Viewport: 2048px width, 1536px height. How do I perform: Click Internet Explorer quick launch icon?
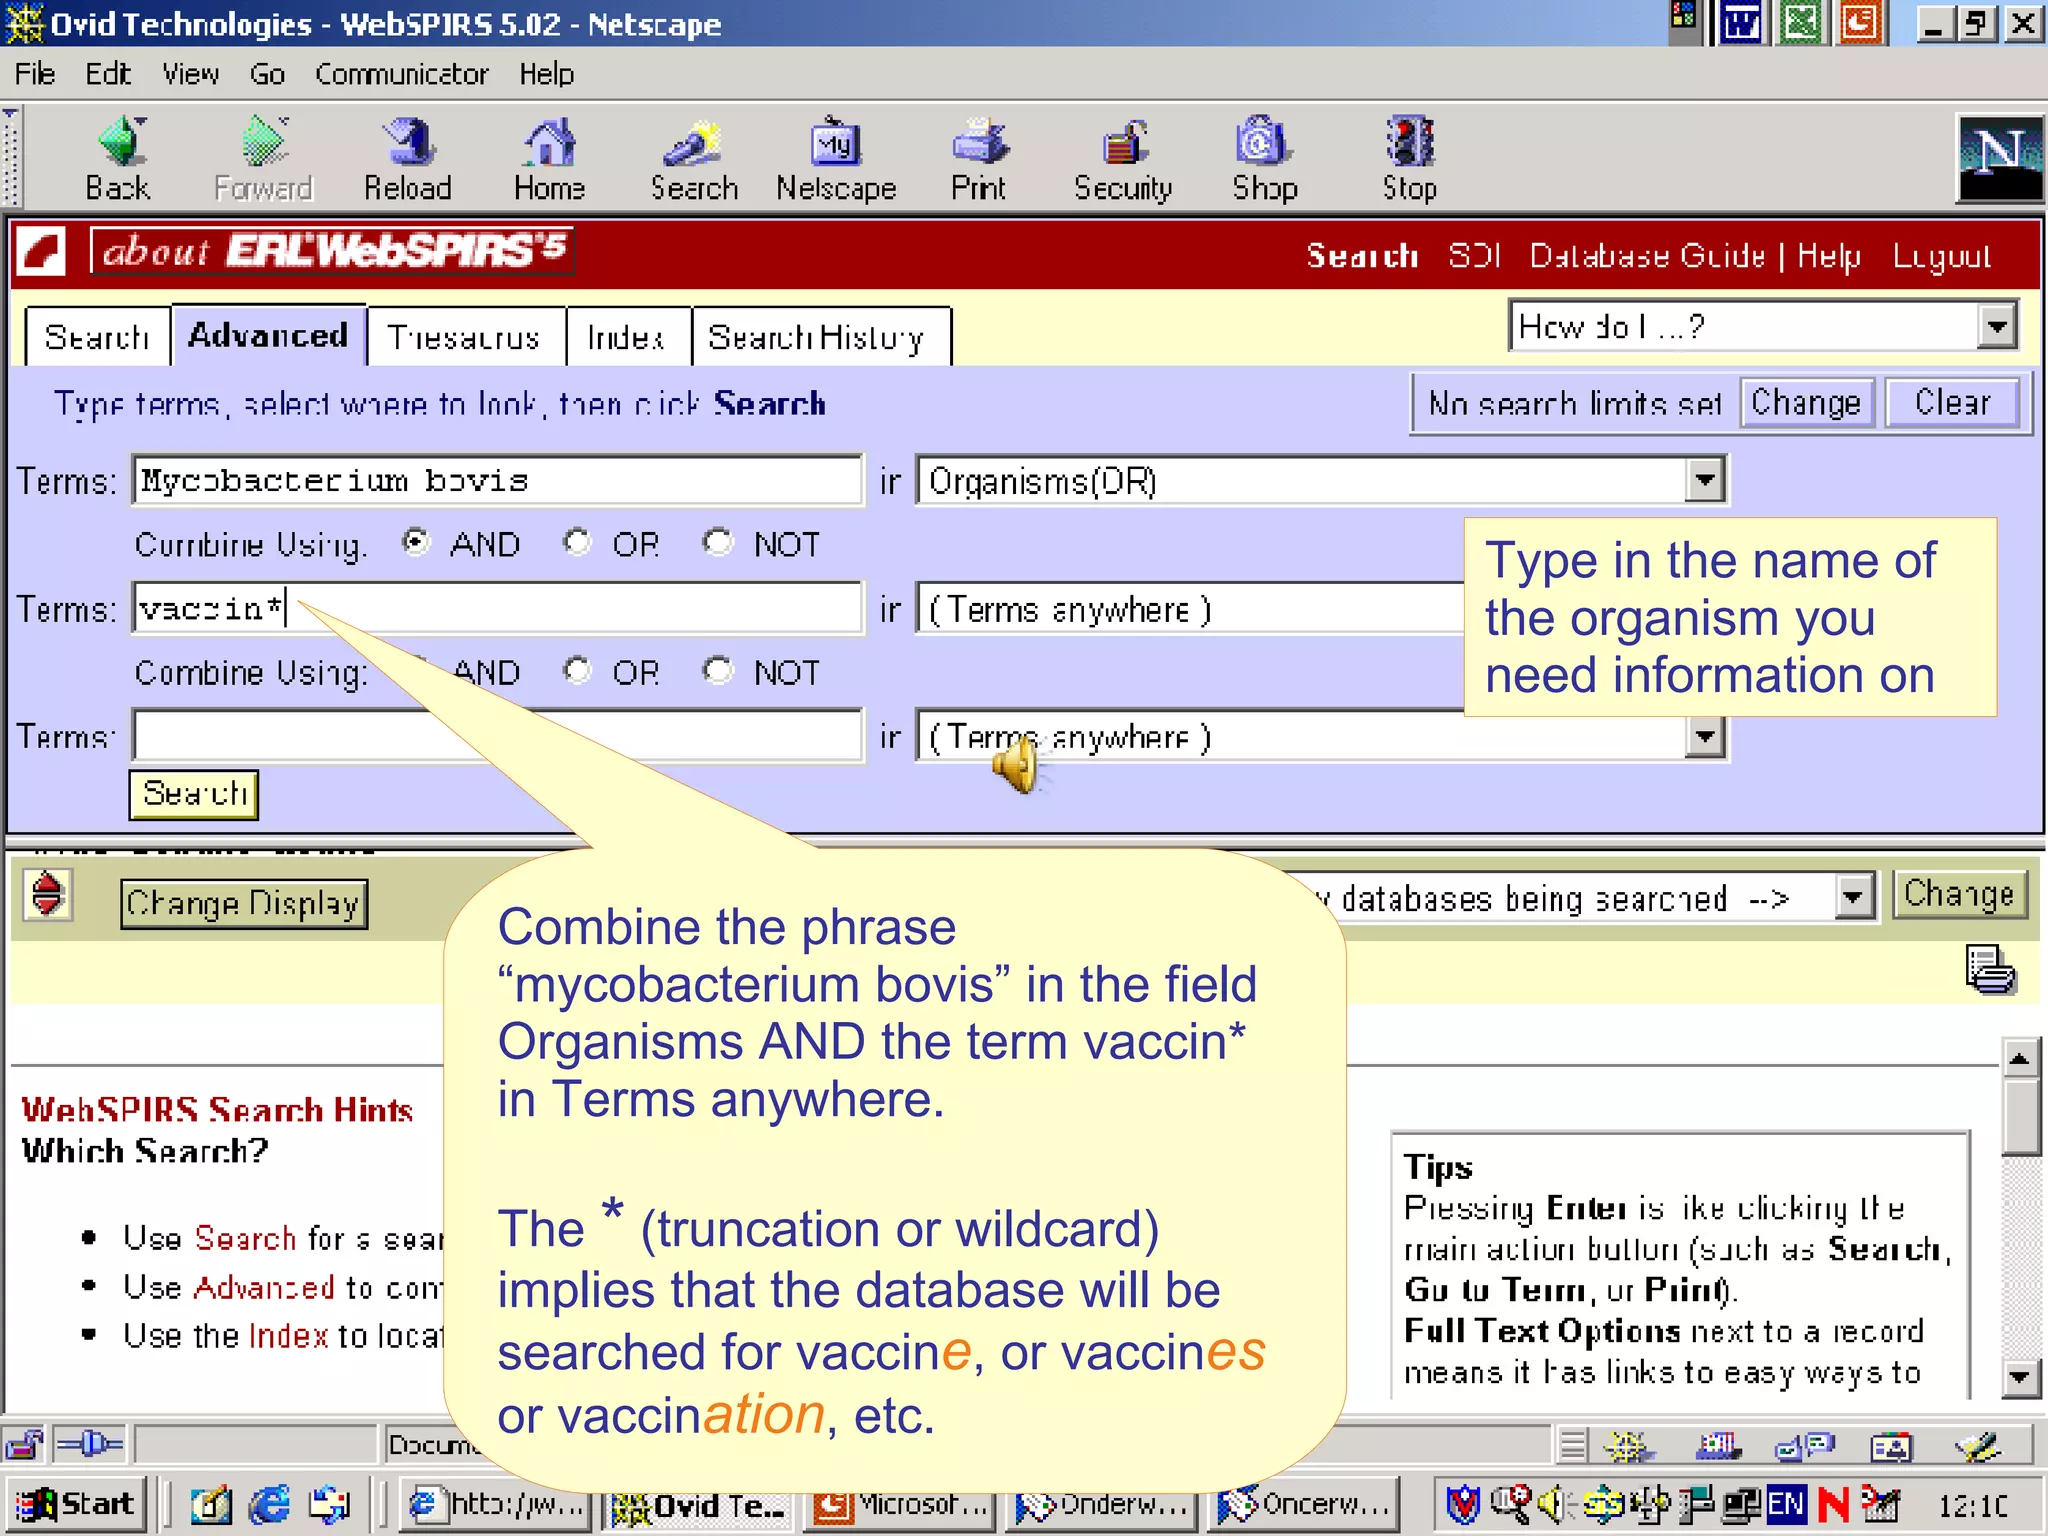click(269, 1504)
